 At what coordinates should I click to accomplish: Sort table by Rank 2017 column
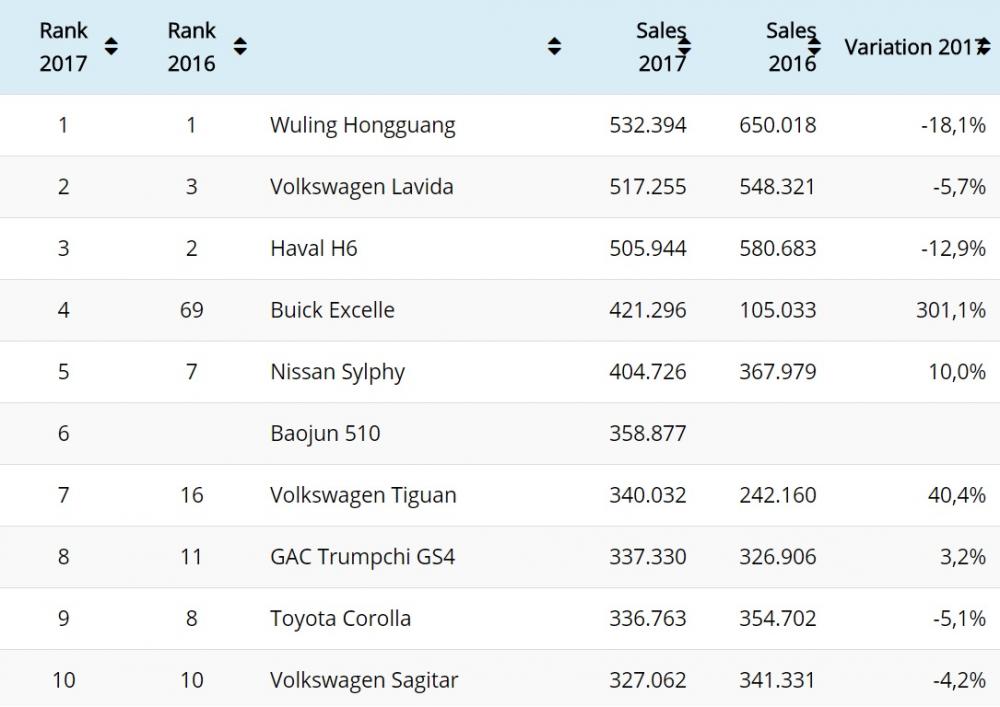tap(111, 46)
